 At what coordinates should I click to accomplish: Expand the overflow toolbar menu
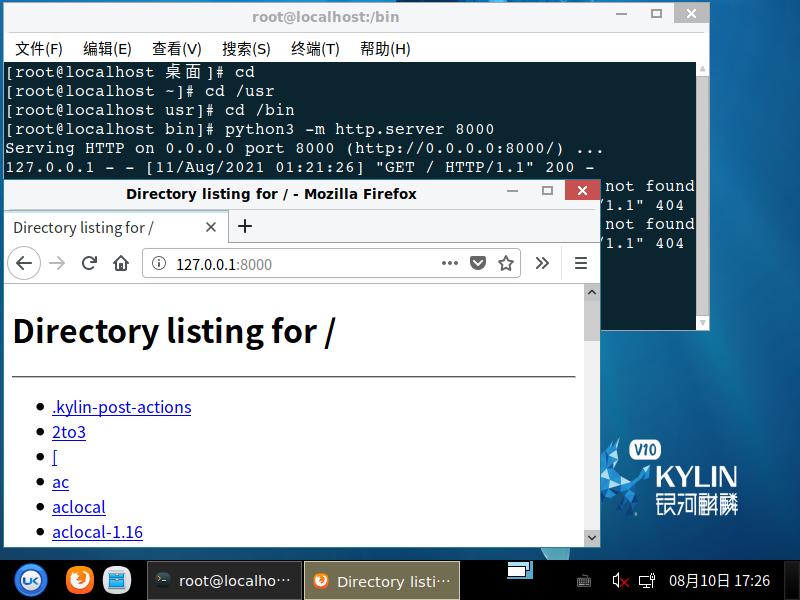[542, 263]
